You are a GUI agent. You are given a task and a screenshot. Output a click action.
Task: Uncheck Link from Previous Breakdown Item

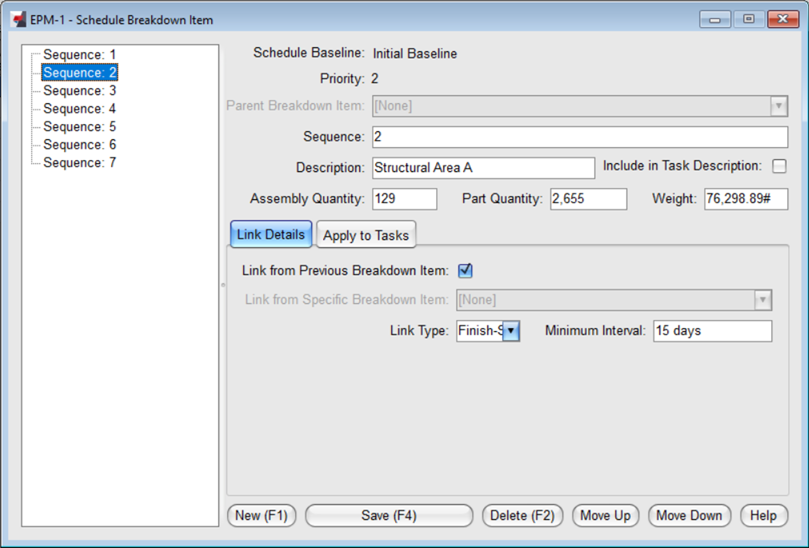click(465, 270)
